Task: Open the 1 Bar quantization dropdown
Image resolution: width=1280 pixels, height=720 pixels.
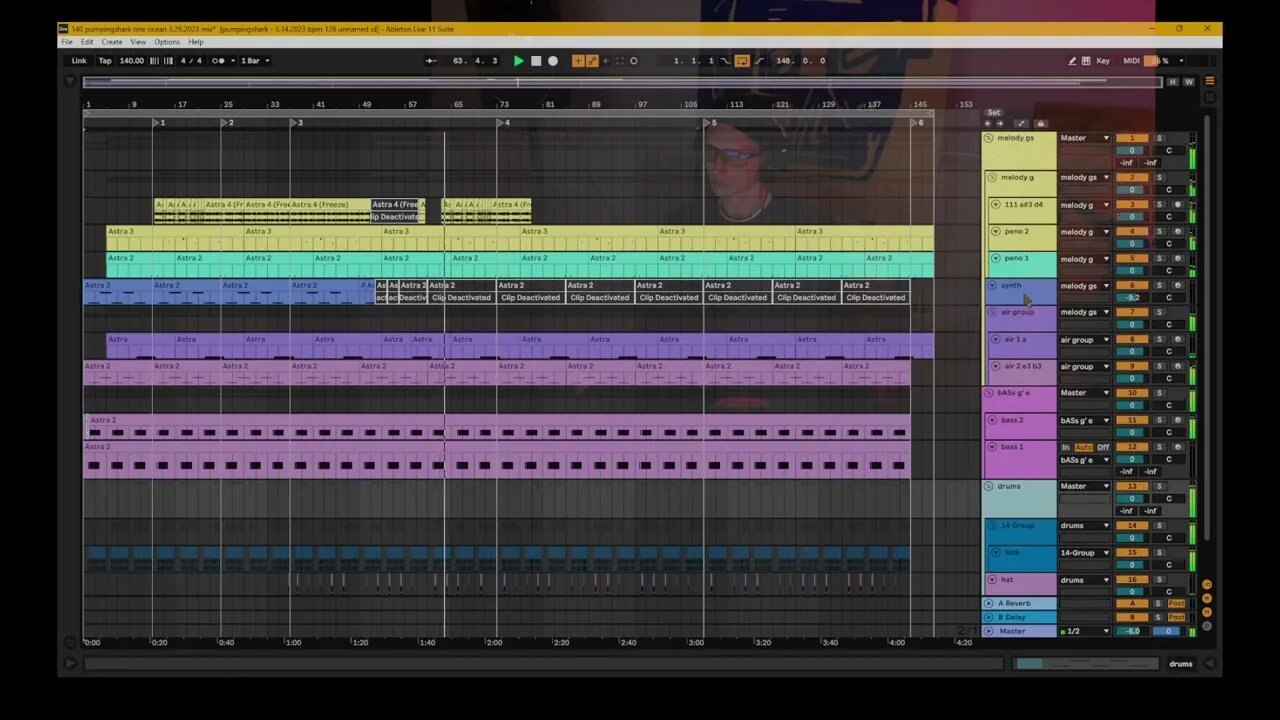Action: [254, 61]
